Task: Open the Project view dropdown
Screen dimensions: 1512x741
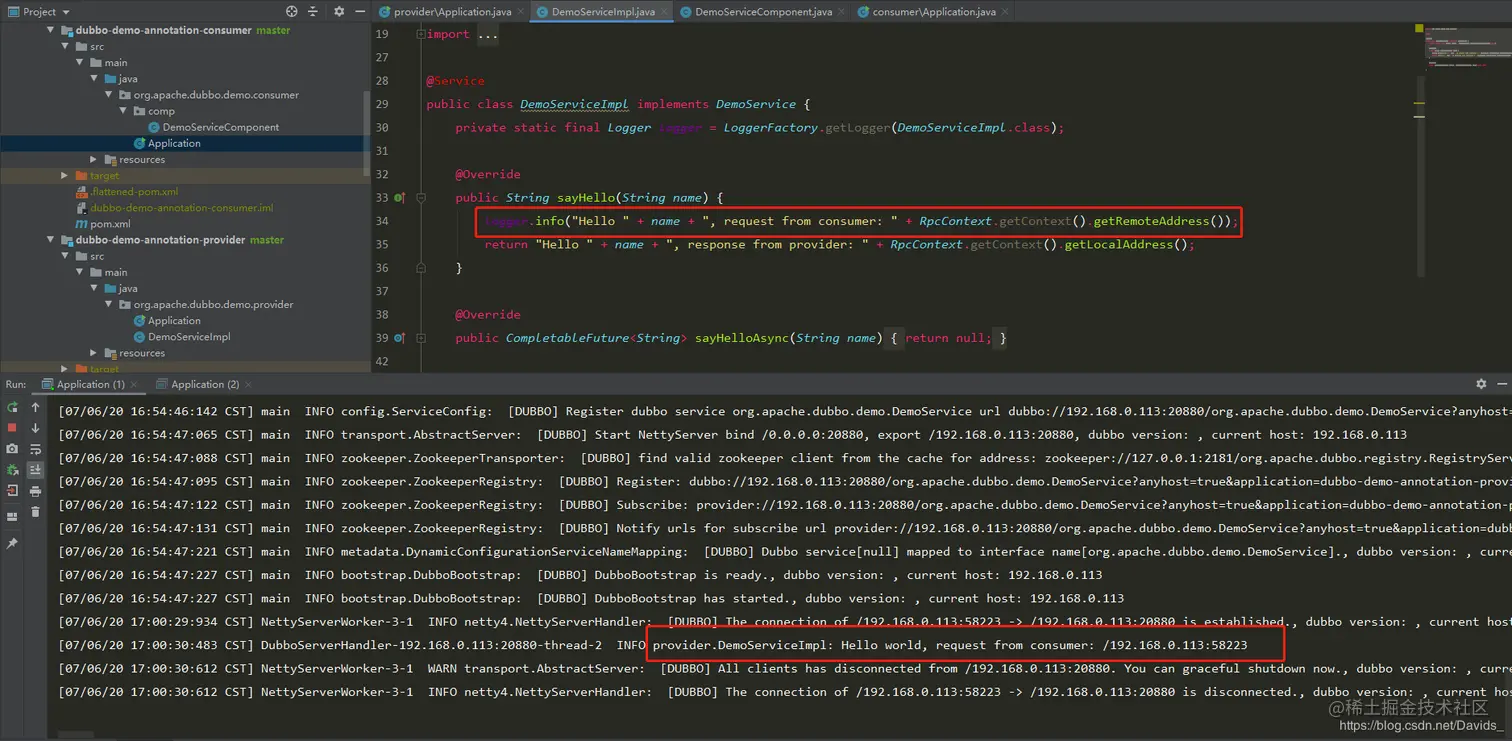Action: click(40, 11)
